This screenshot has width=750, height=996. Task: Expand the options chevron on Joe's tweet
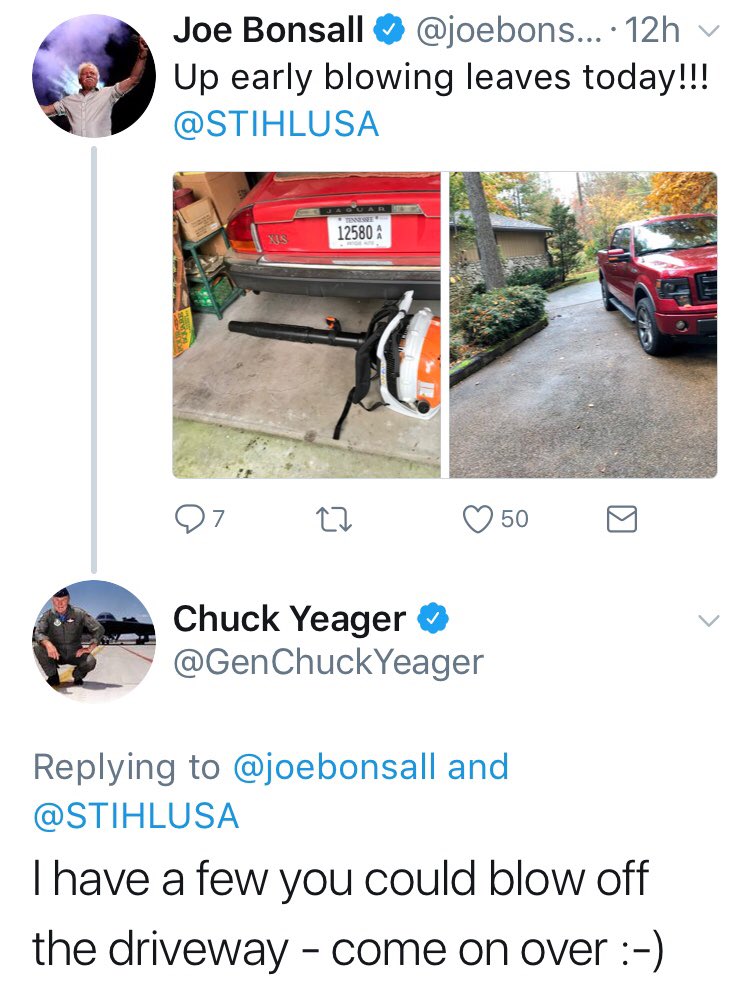click(709, 30)
